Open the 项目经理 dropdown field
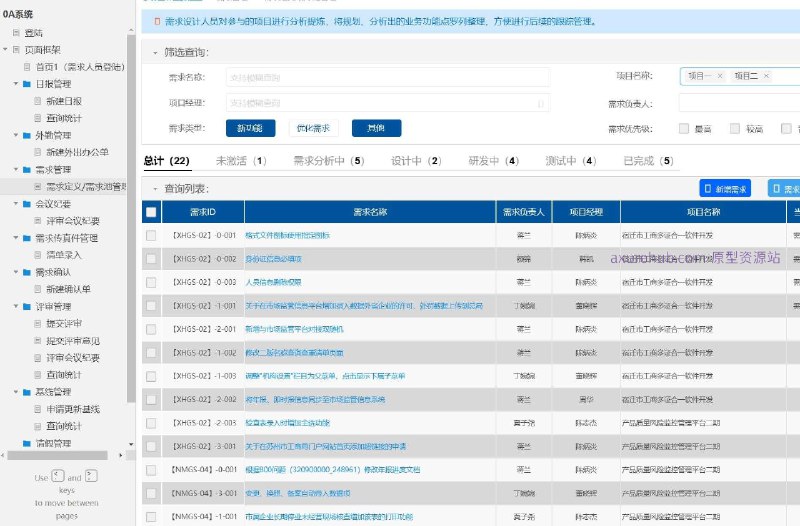The image size is (800, 526). pos(388,103)
